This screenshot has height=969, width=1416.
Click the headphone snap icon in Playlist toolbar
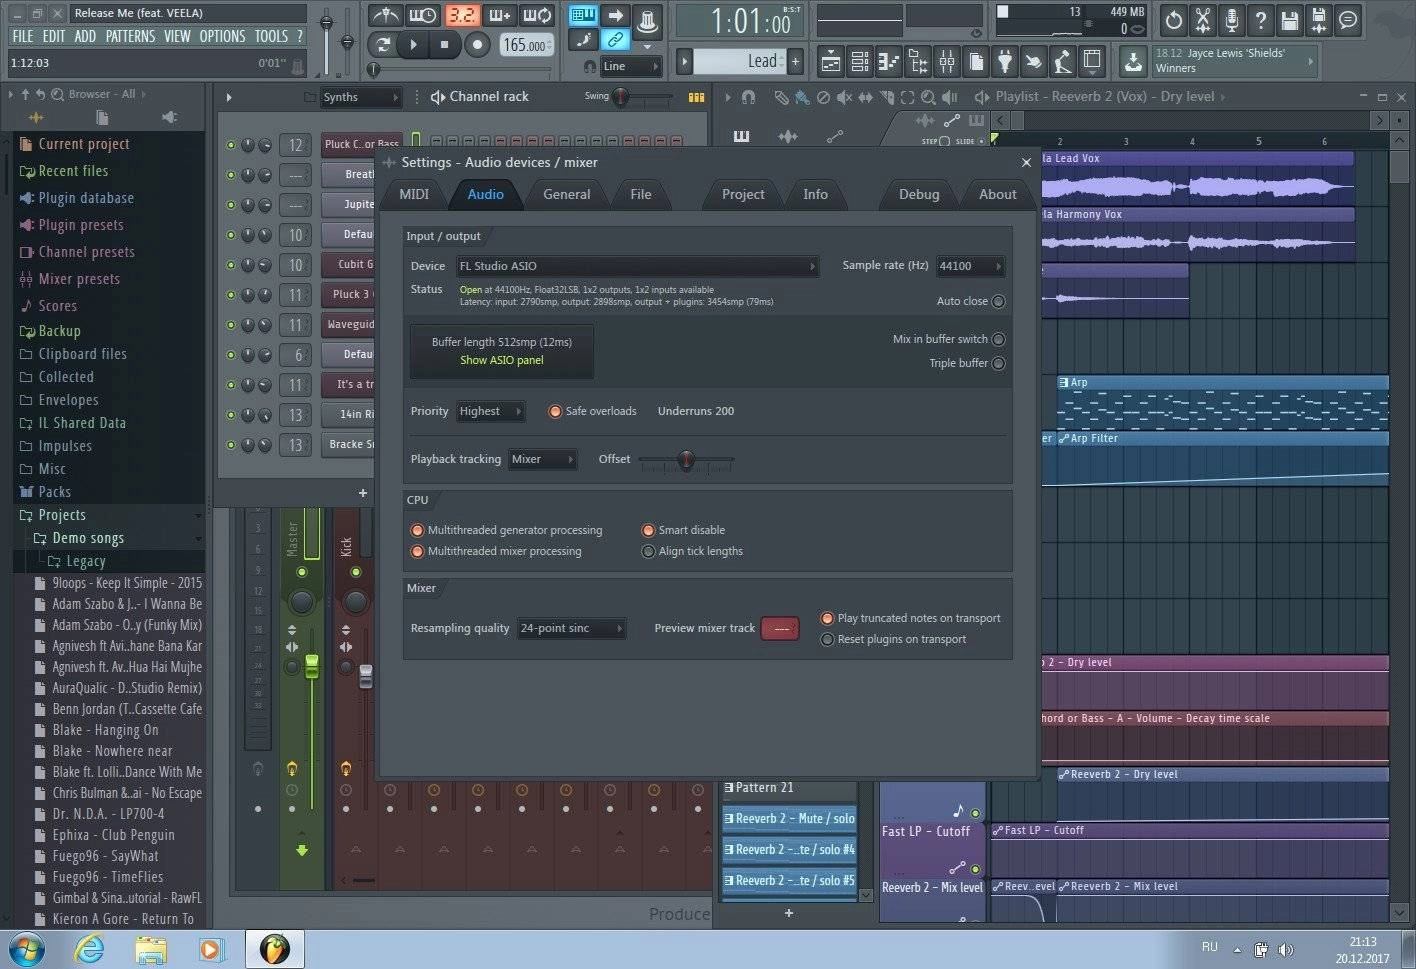coord(748,97)
